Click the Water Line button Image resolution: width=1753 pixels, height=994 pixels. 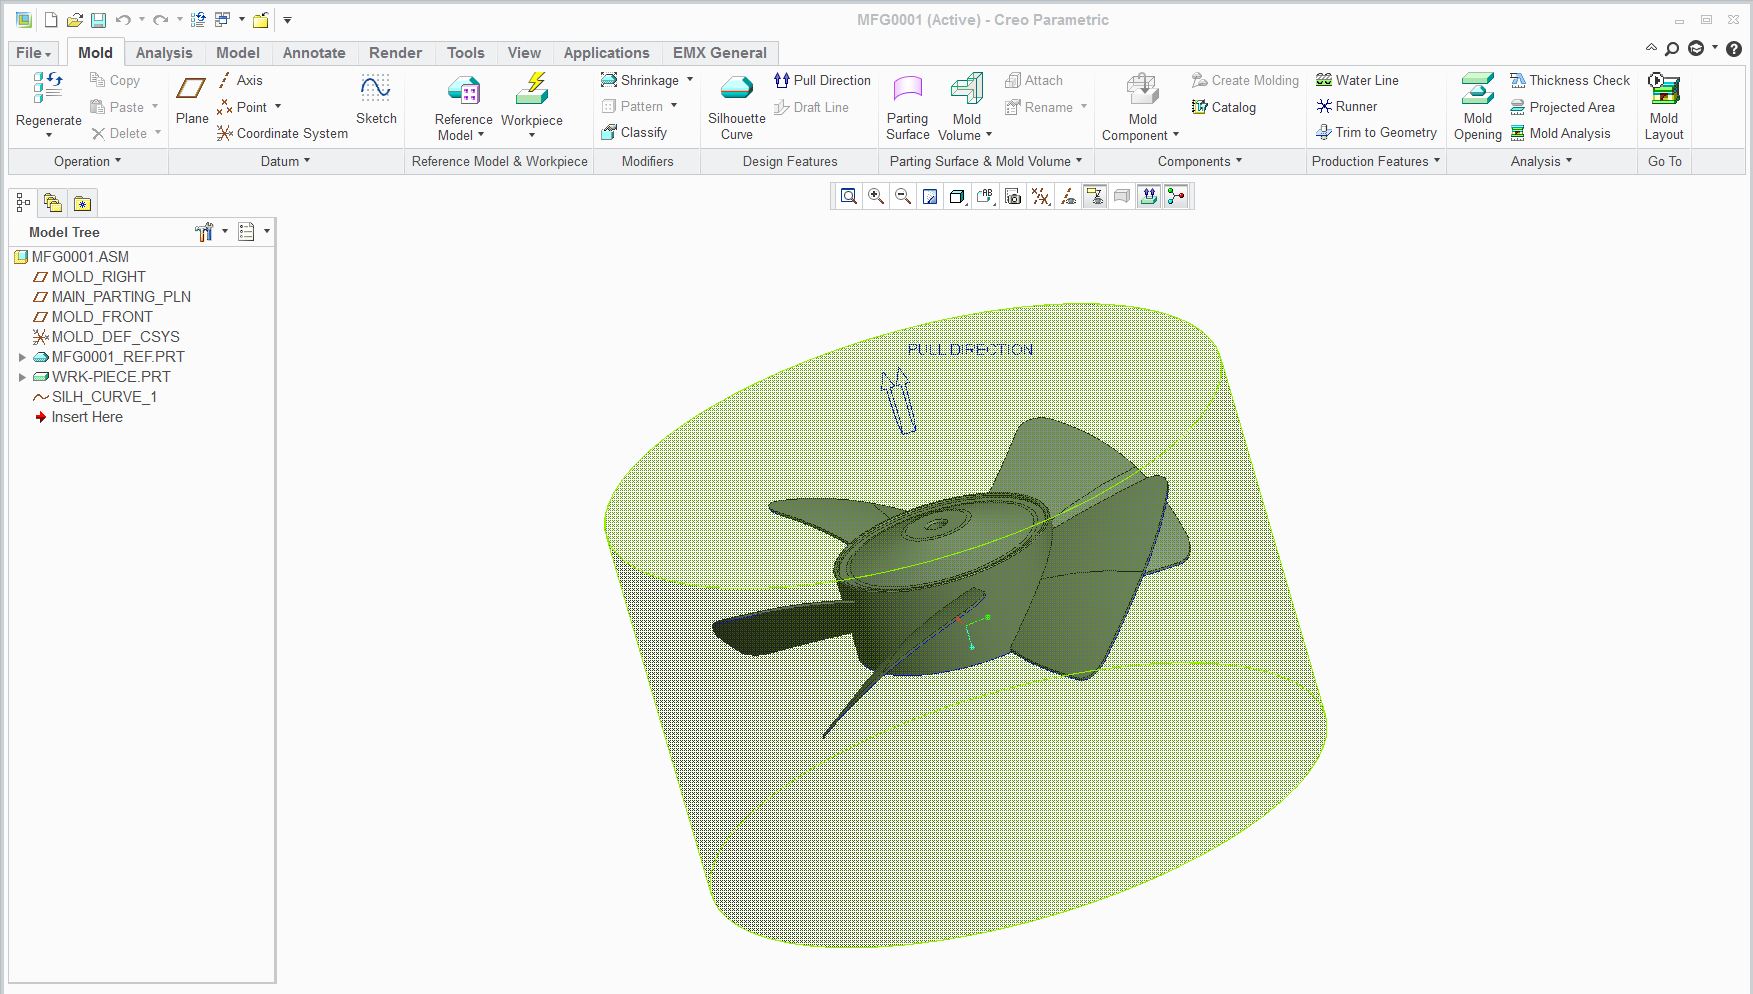coord(1357,80)
